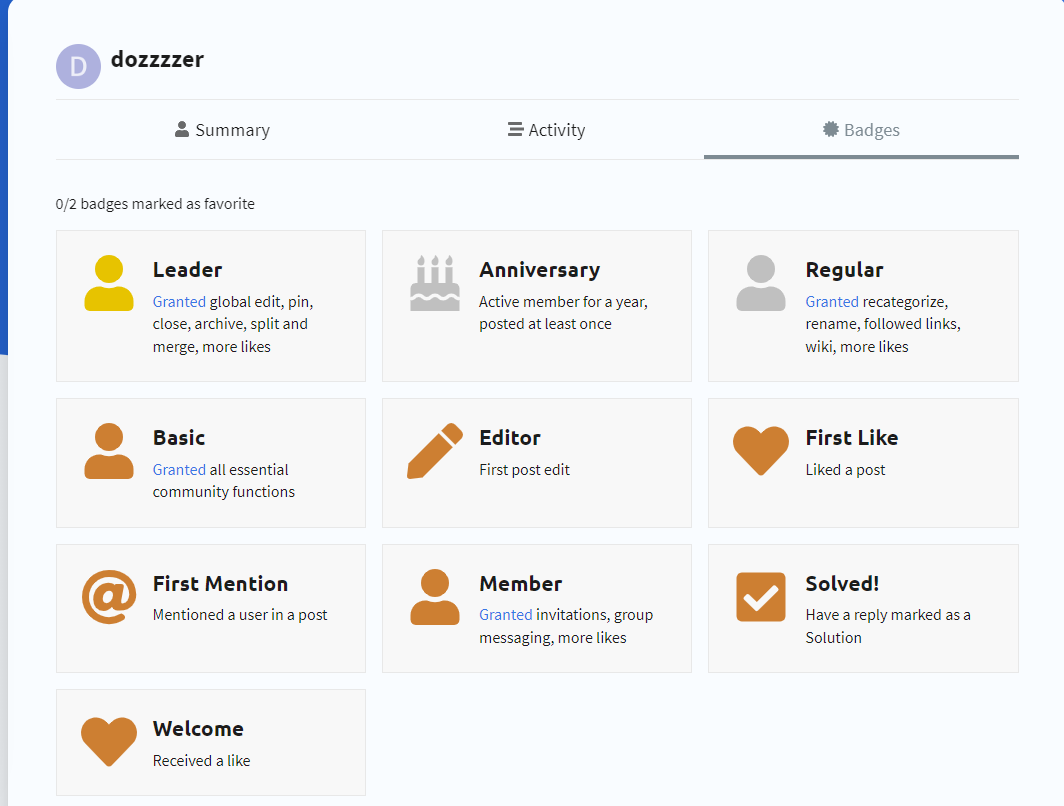Click the dozzzzer username heading
Viewport: 1064px width, 806px height.
tap(157, 59)
